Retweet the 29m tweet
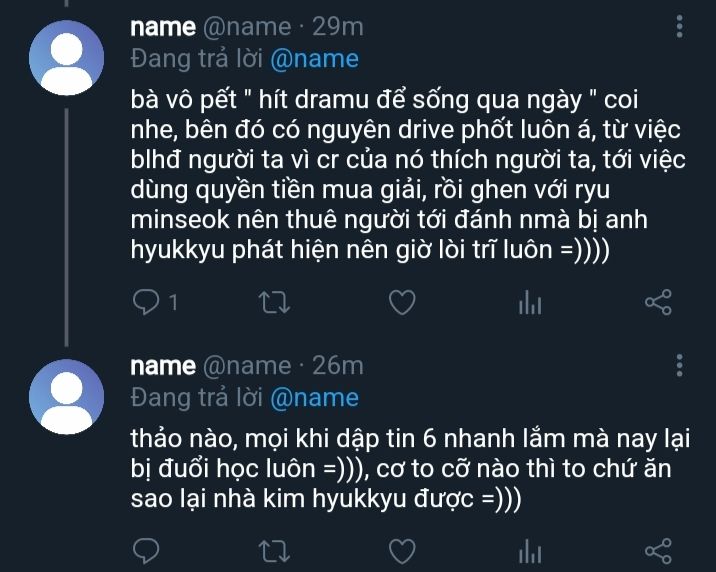Screen dimensions: 716x572 [272, 302]
